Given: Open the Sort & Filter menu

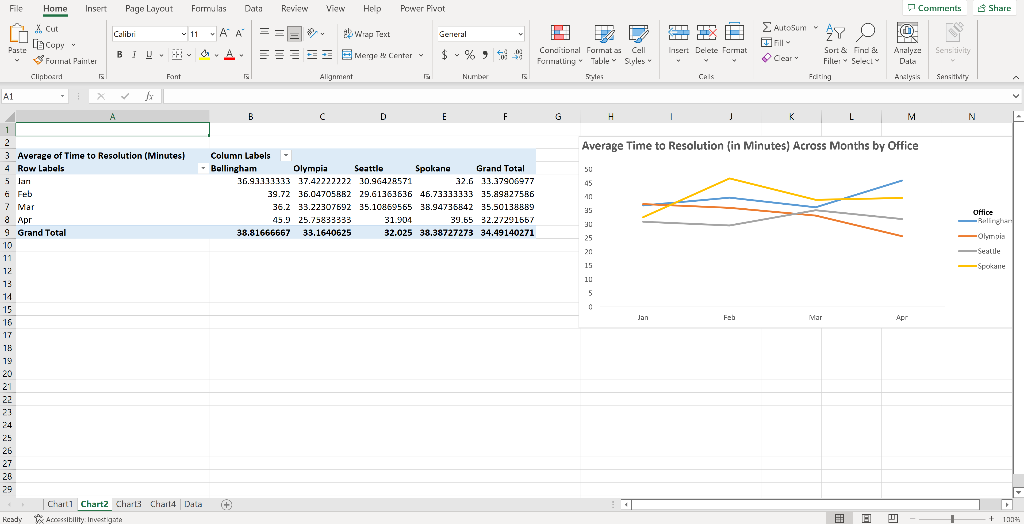Looking at the screenshot, I should 835,44.
